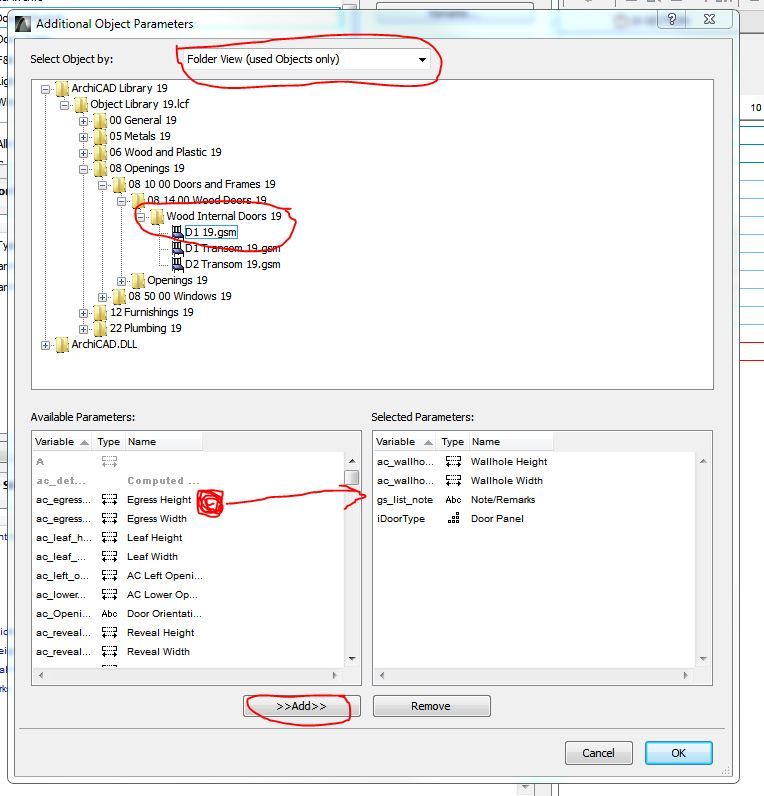The height and width of the screenshot is (796, 764).
Task: Click the D2 Transom 19.gsm door icon
Action: pos(177,264)
